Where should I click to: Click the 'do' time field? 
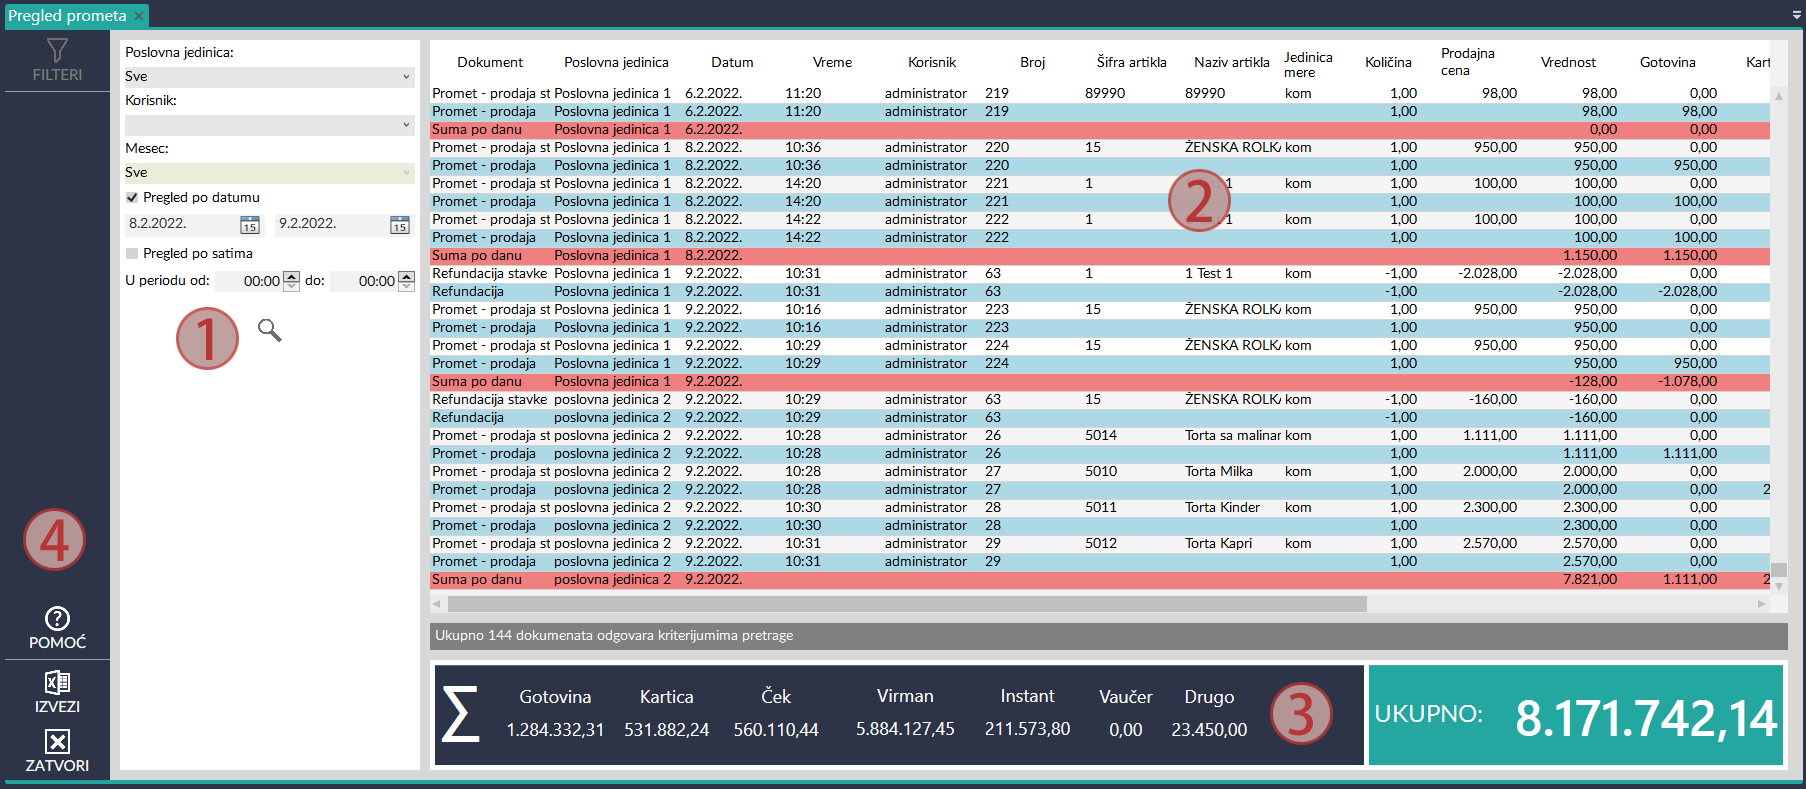[364, 281]
